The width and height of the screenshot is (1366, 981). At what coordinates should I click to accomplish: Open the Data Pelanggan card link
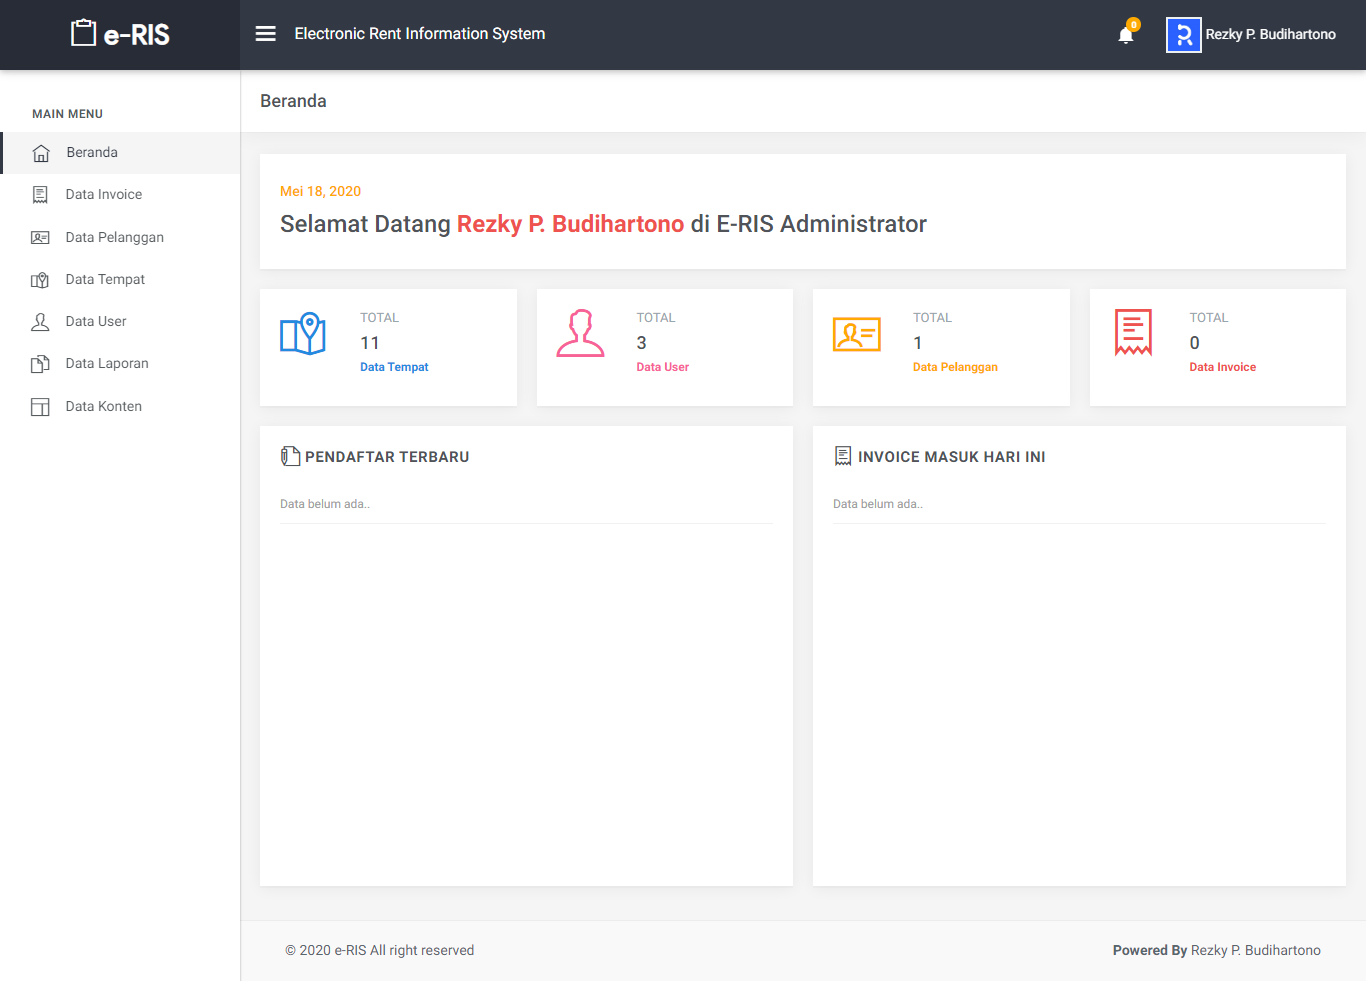(x=955, y=368)
